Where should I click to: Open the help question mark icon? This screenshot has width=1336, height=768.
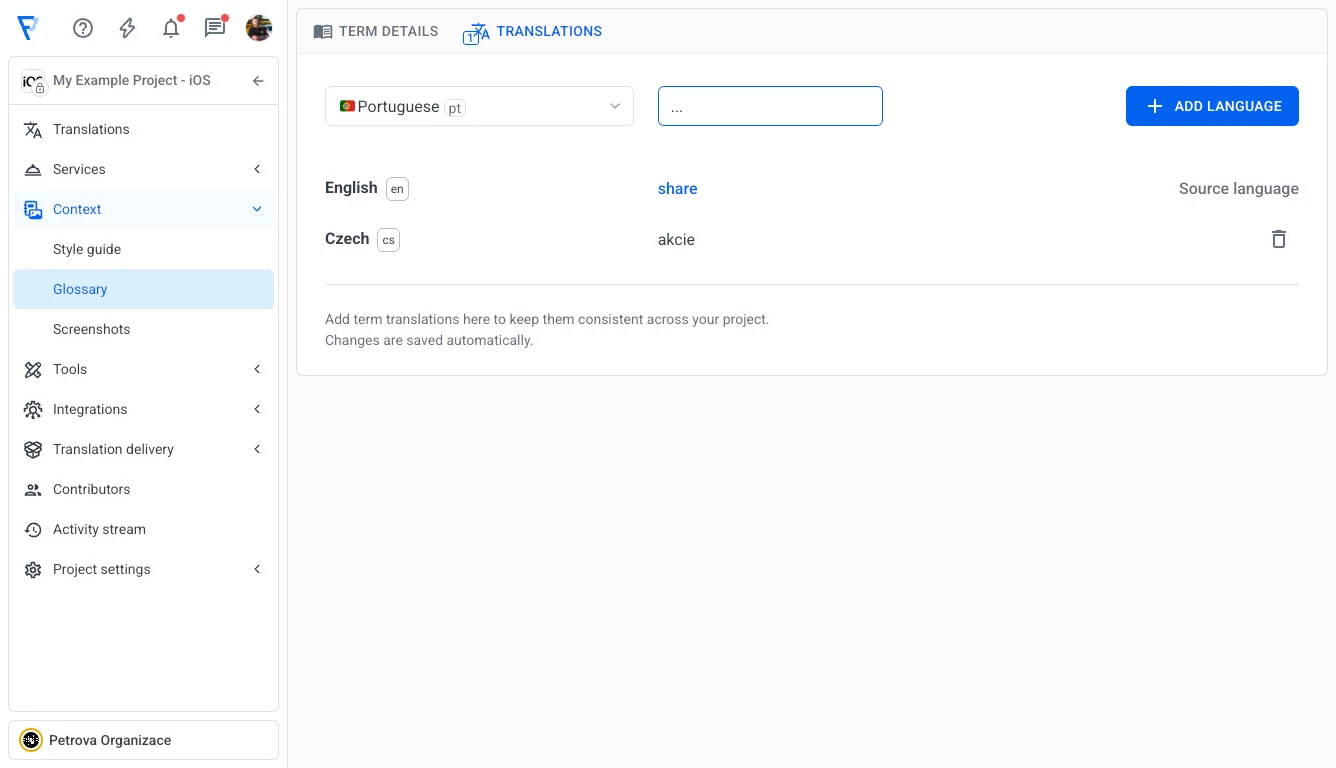coord(82,28)
